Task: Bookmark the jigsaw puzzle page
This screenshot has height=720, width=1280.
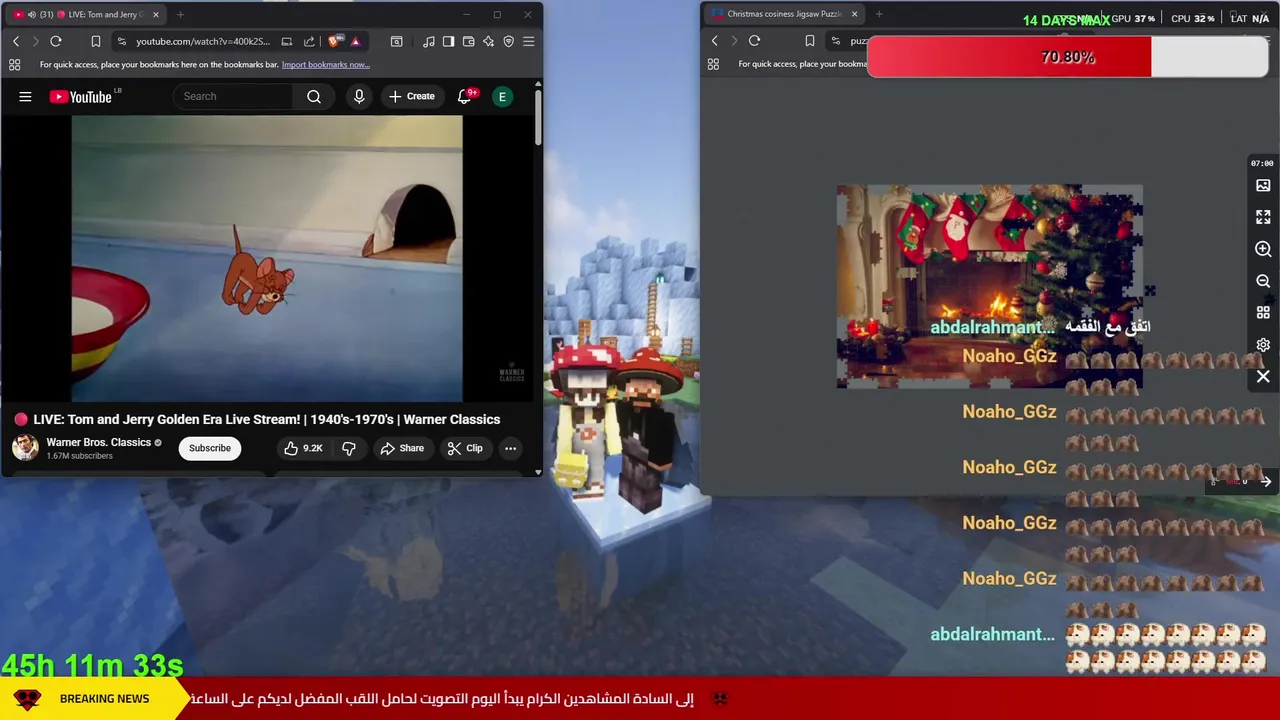Action: click(810, 41)
